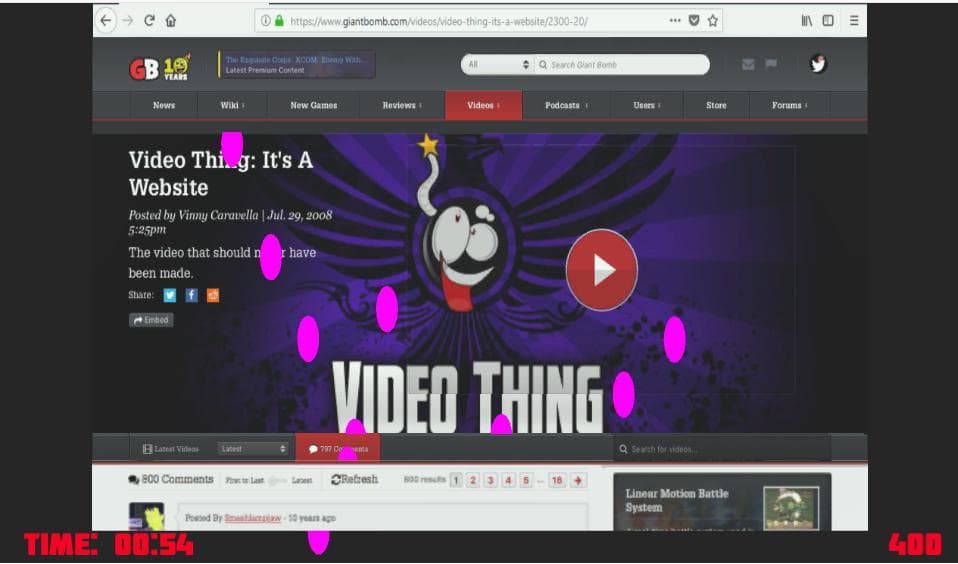Bookmark this page with the star icon
This screenshot has width=958, height=564.
click(712, 21)
